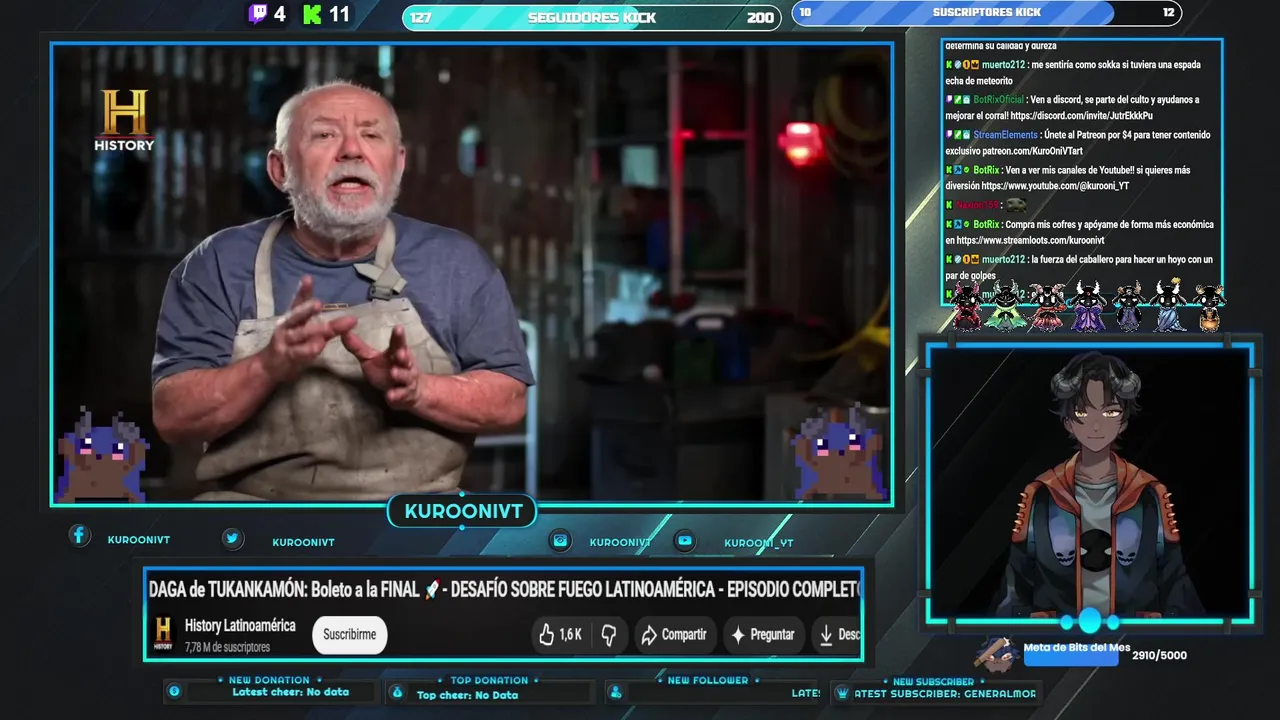Click the muerto212 username in the sokka message
Image resolution: width=1280 pixels, height=720 pixels.
[1003, 65]
